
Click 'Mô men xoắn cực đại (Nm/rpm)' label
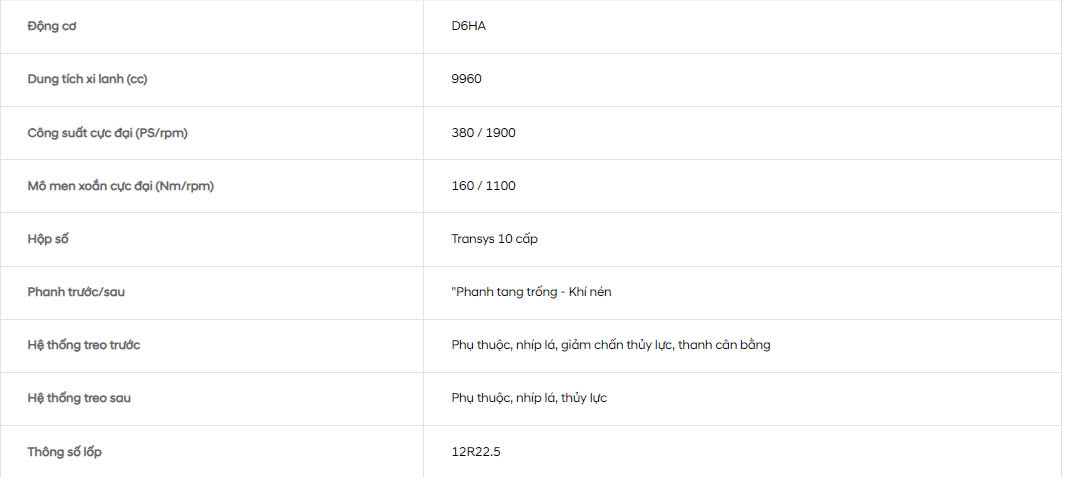coord(120,186)
